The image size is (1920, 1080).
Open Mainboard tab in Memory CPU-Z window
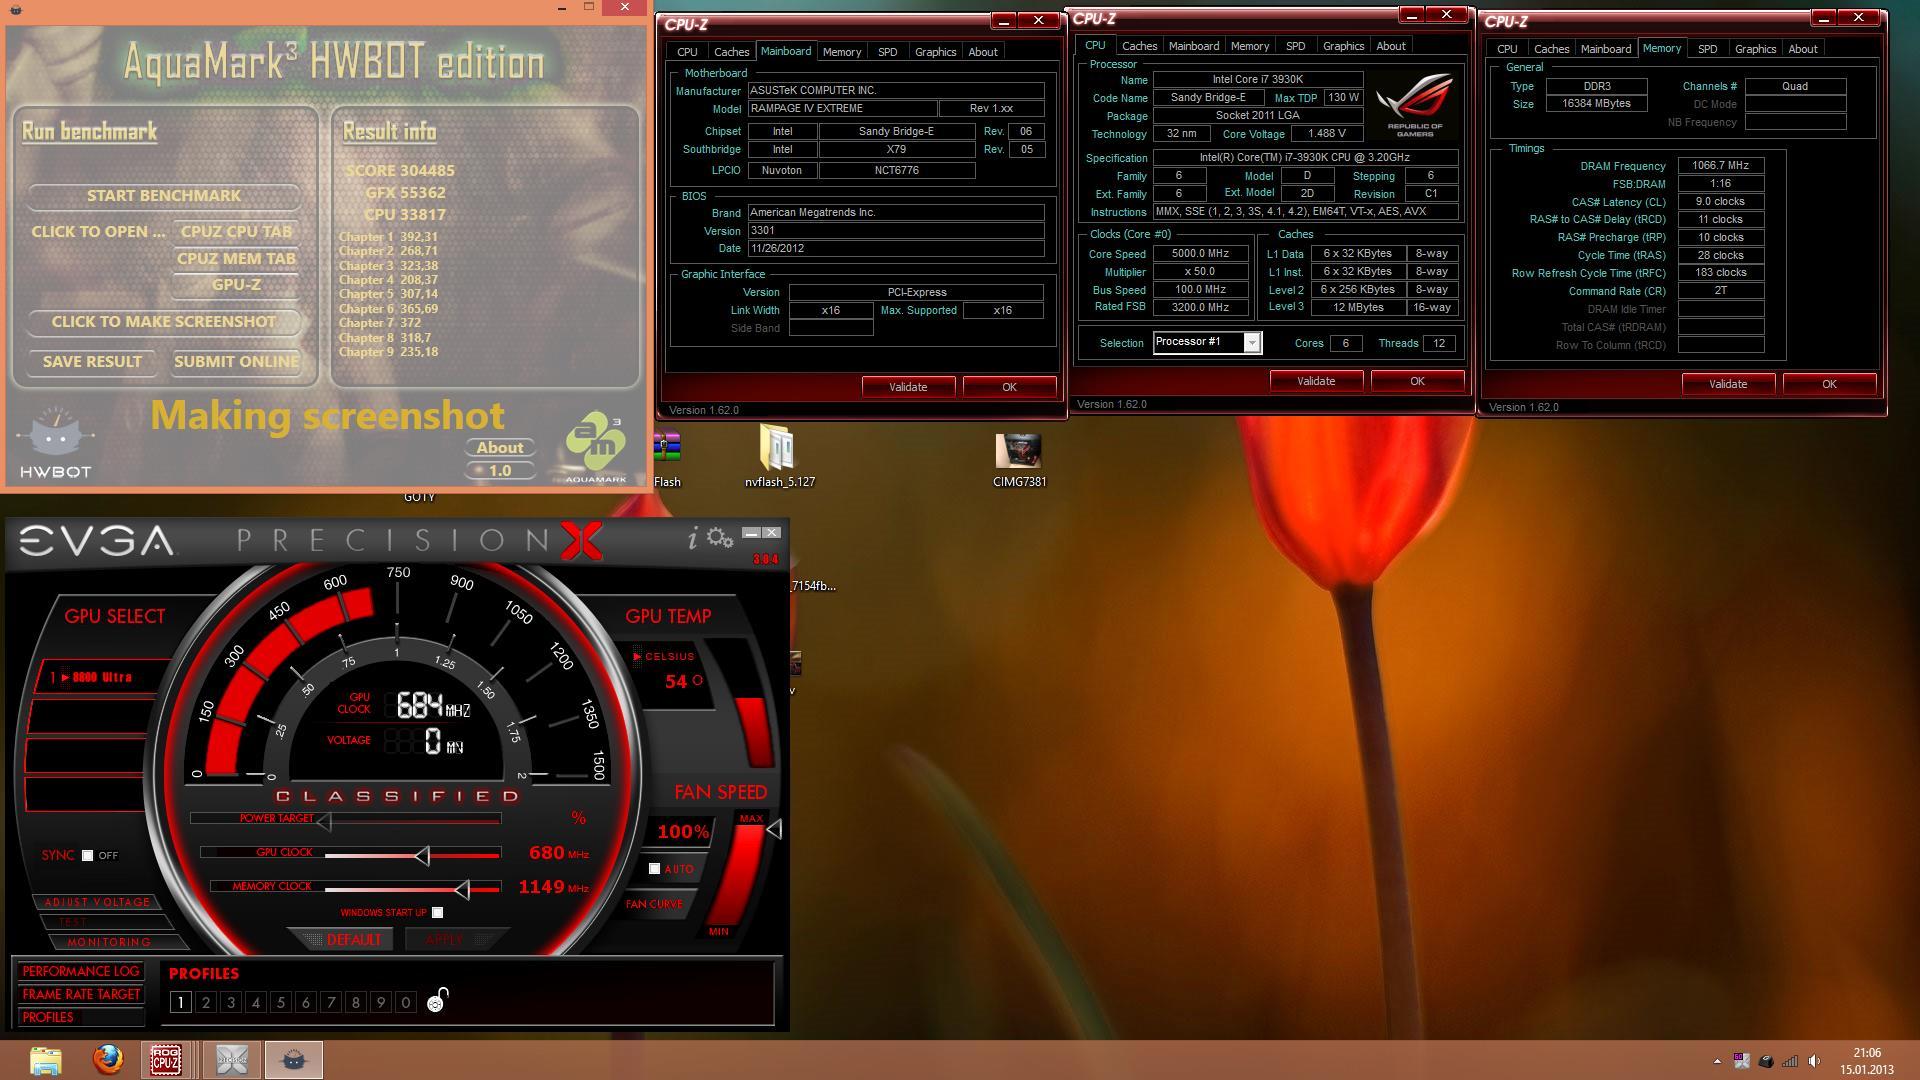pyautogui.click(x=1605, y=49)
